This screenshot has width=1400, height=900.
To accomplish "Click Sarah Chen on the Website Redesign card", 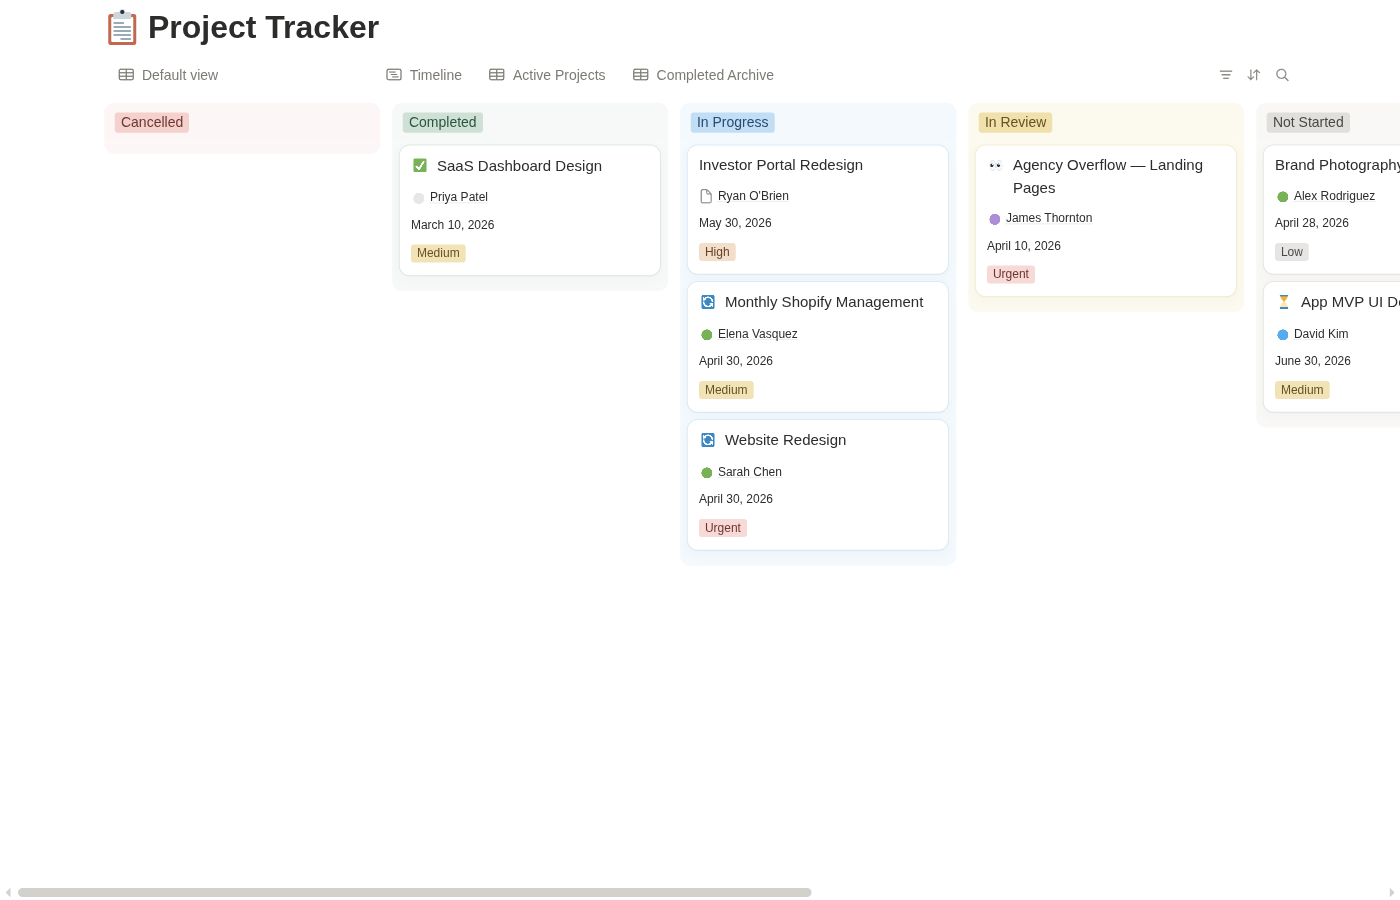I will point(749,472).
